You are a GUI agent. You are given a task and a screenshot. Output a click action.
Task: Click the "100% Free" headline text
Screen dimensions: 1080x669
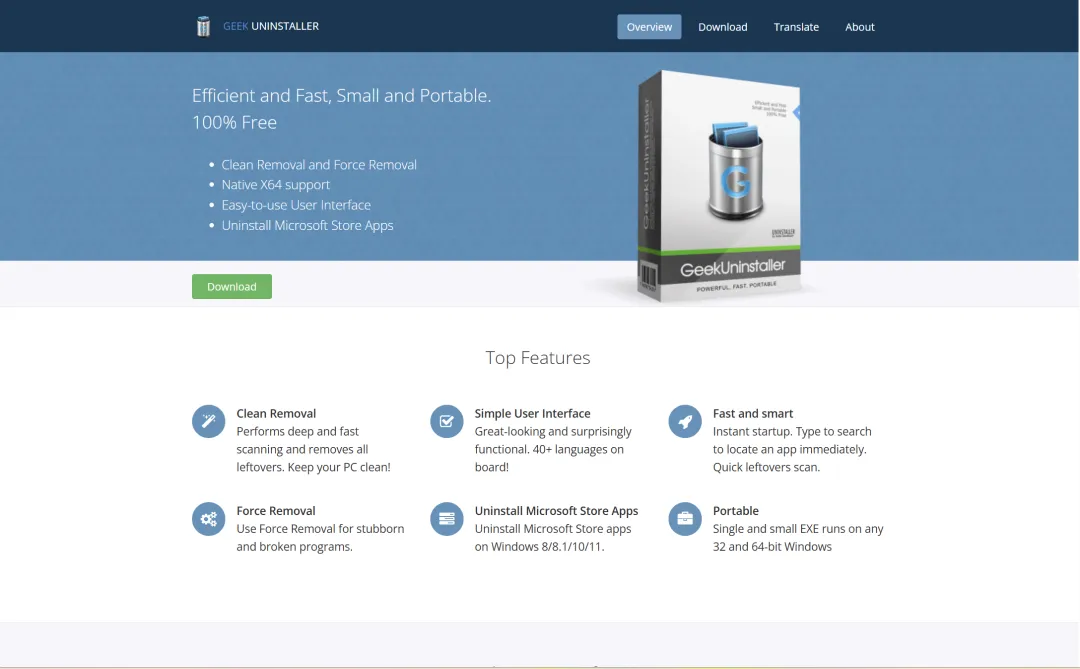(x=234, y=122)
